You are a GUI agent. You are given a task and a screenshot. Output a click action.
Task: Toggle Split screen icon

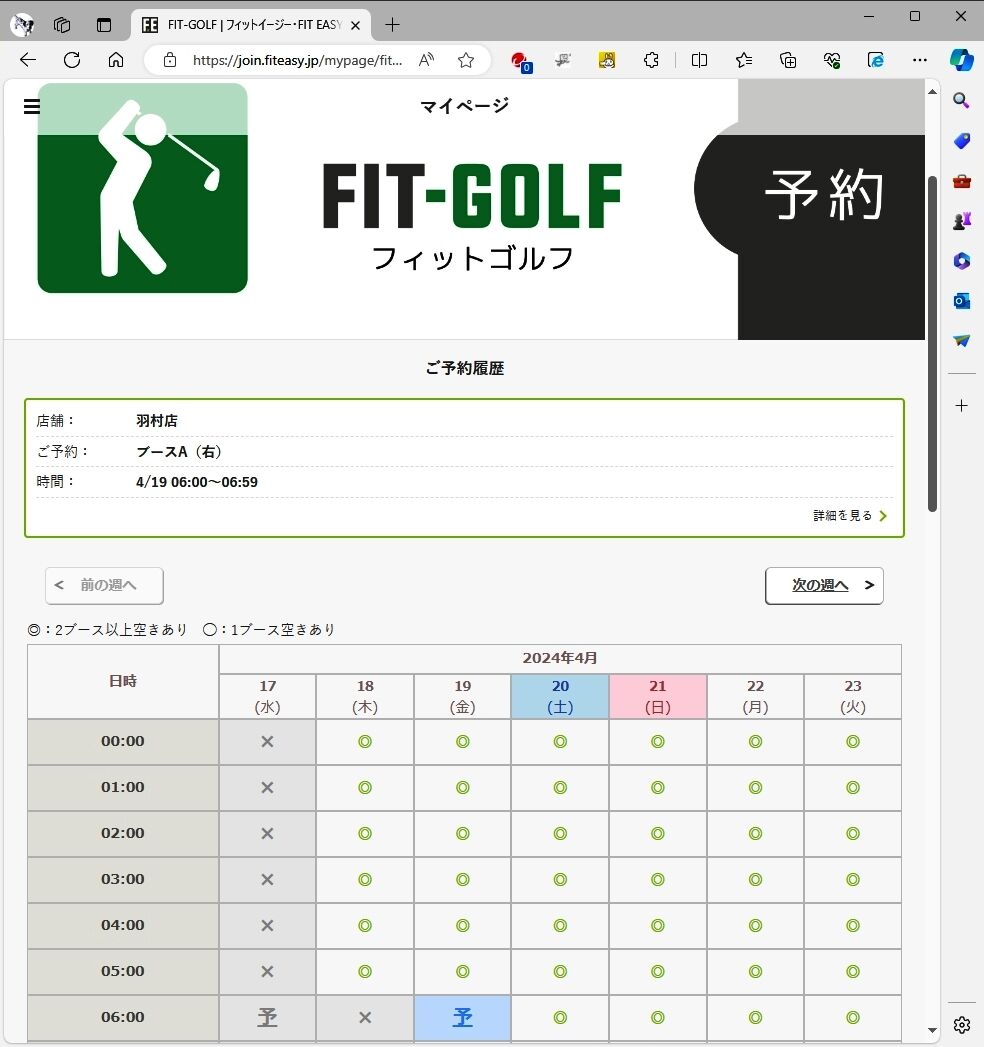(x=699, y=60)
